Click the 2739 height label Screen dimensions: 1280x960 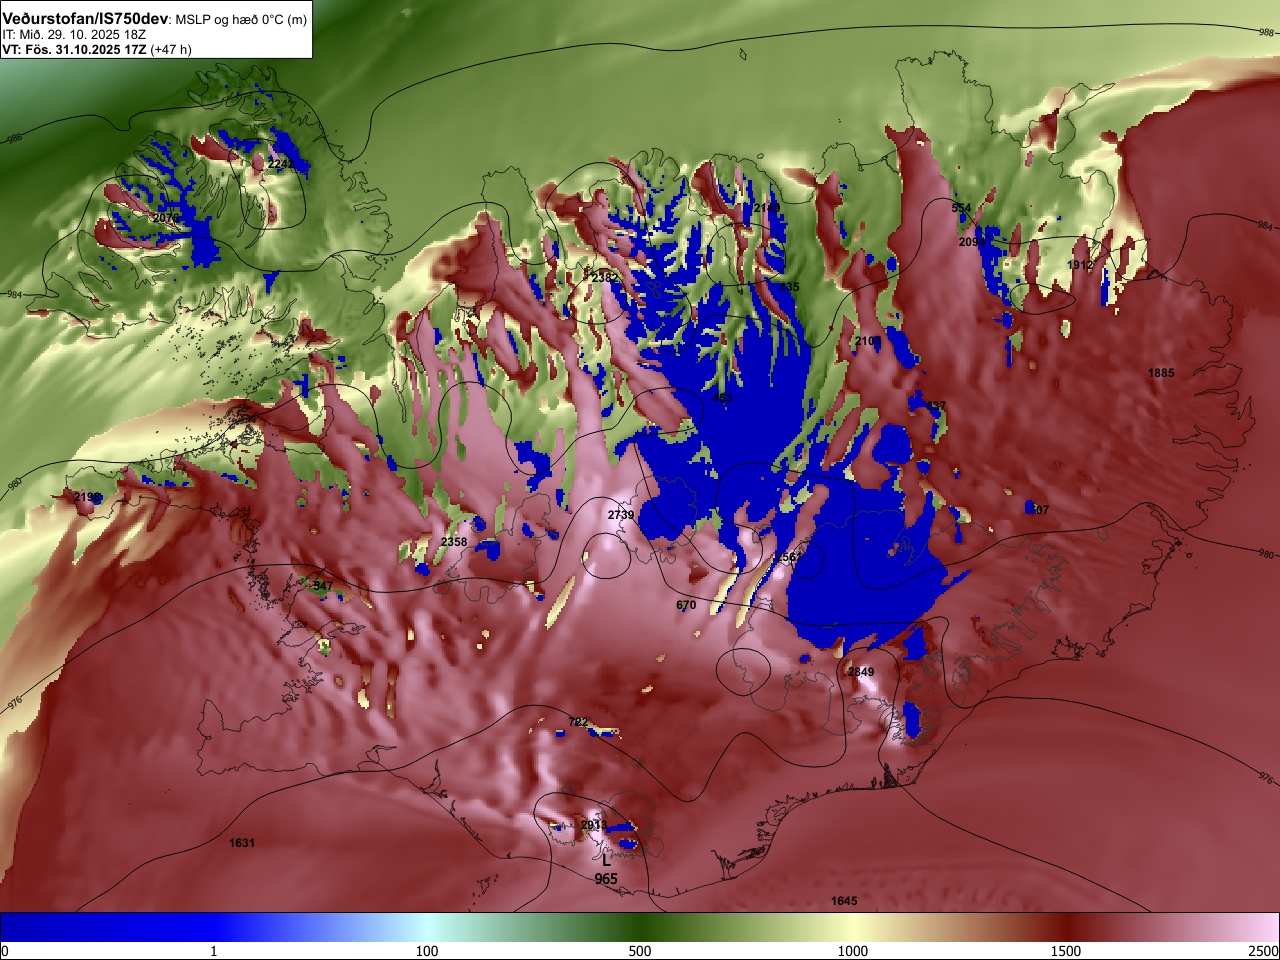click(621, 515)
